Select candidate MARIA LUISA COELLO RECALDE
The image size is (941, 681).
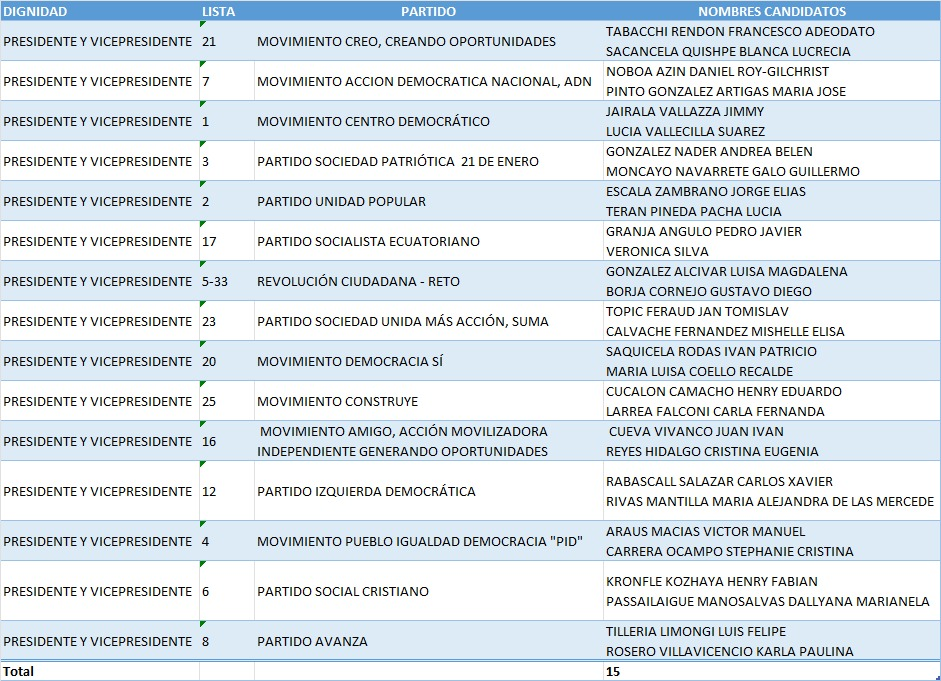click(699, 371)
